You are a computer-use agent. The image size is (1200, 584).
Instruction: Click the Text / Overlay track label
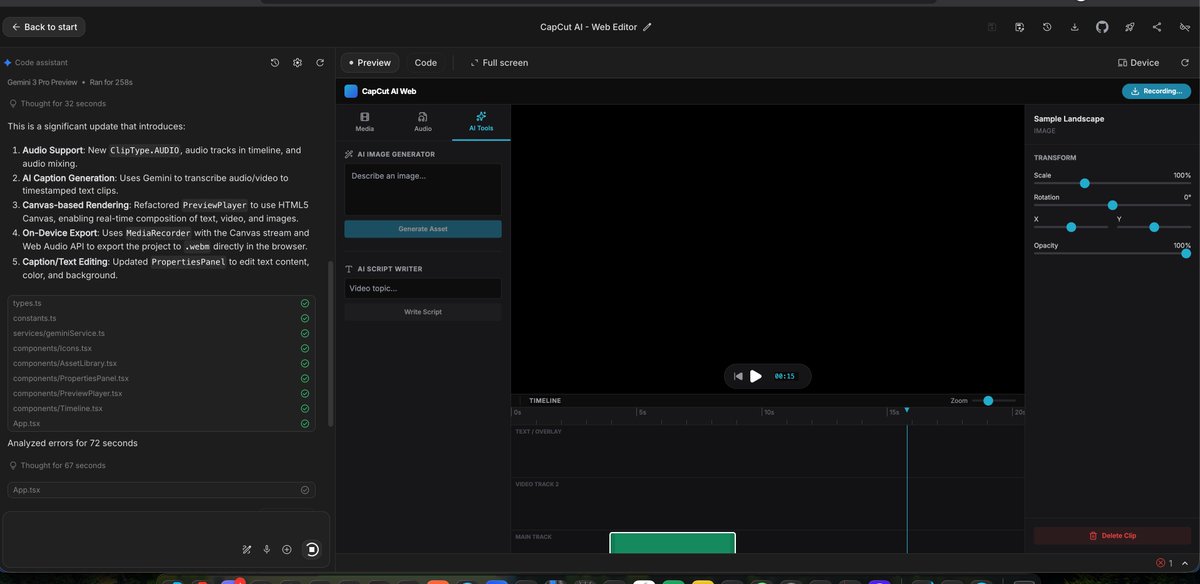coord(538,432)
